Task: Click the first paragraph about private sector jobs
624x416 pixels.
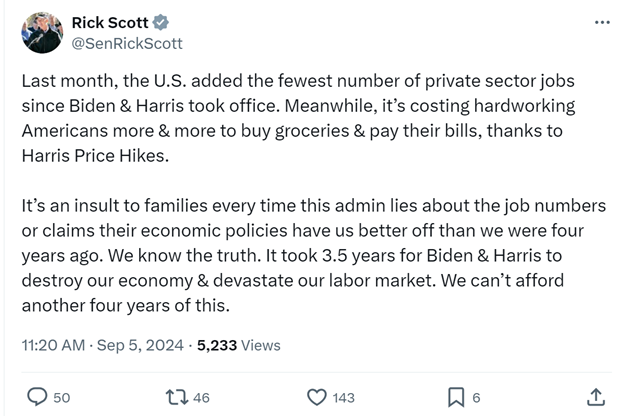Action: pyautogui.click(x=298, y=118)
